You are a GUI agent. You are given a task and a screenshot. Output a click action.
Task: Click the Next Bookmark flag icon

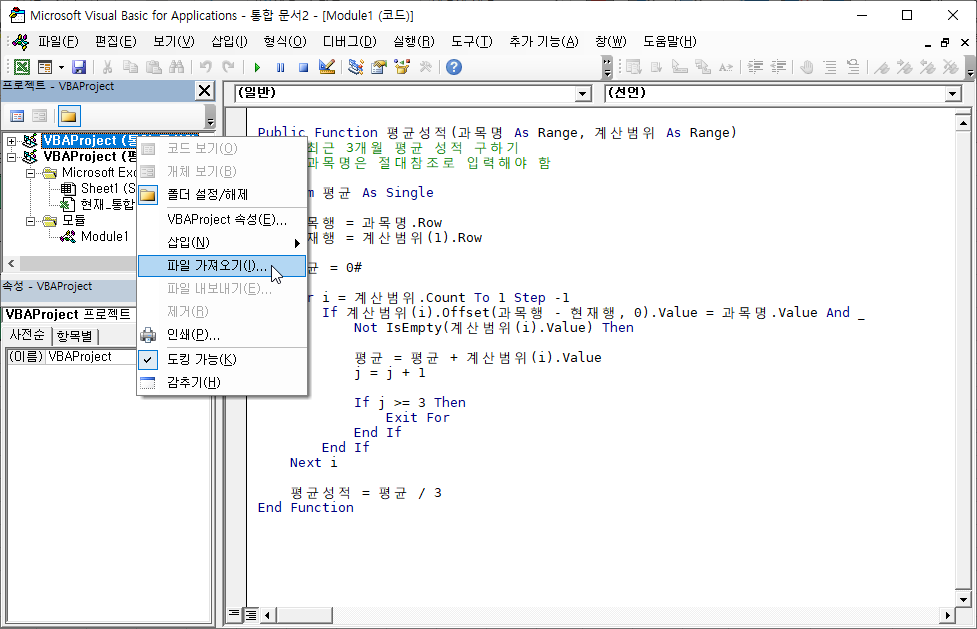coord(905,67)
